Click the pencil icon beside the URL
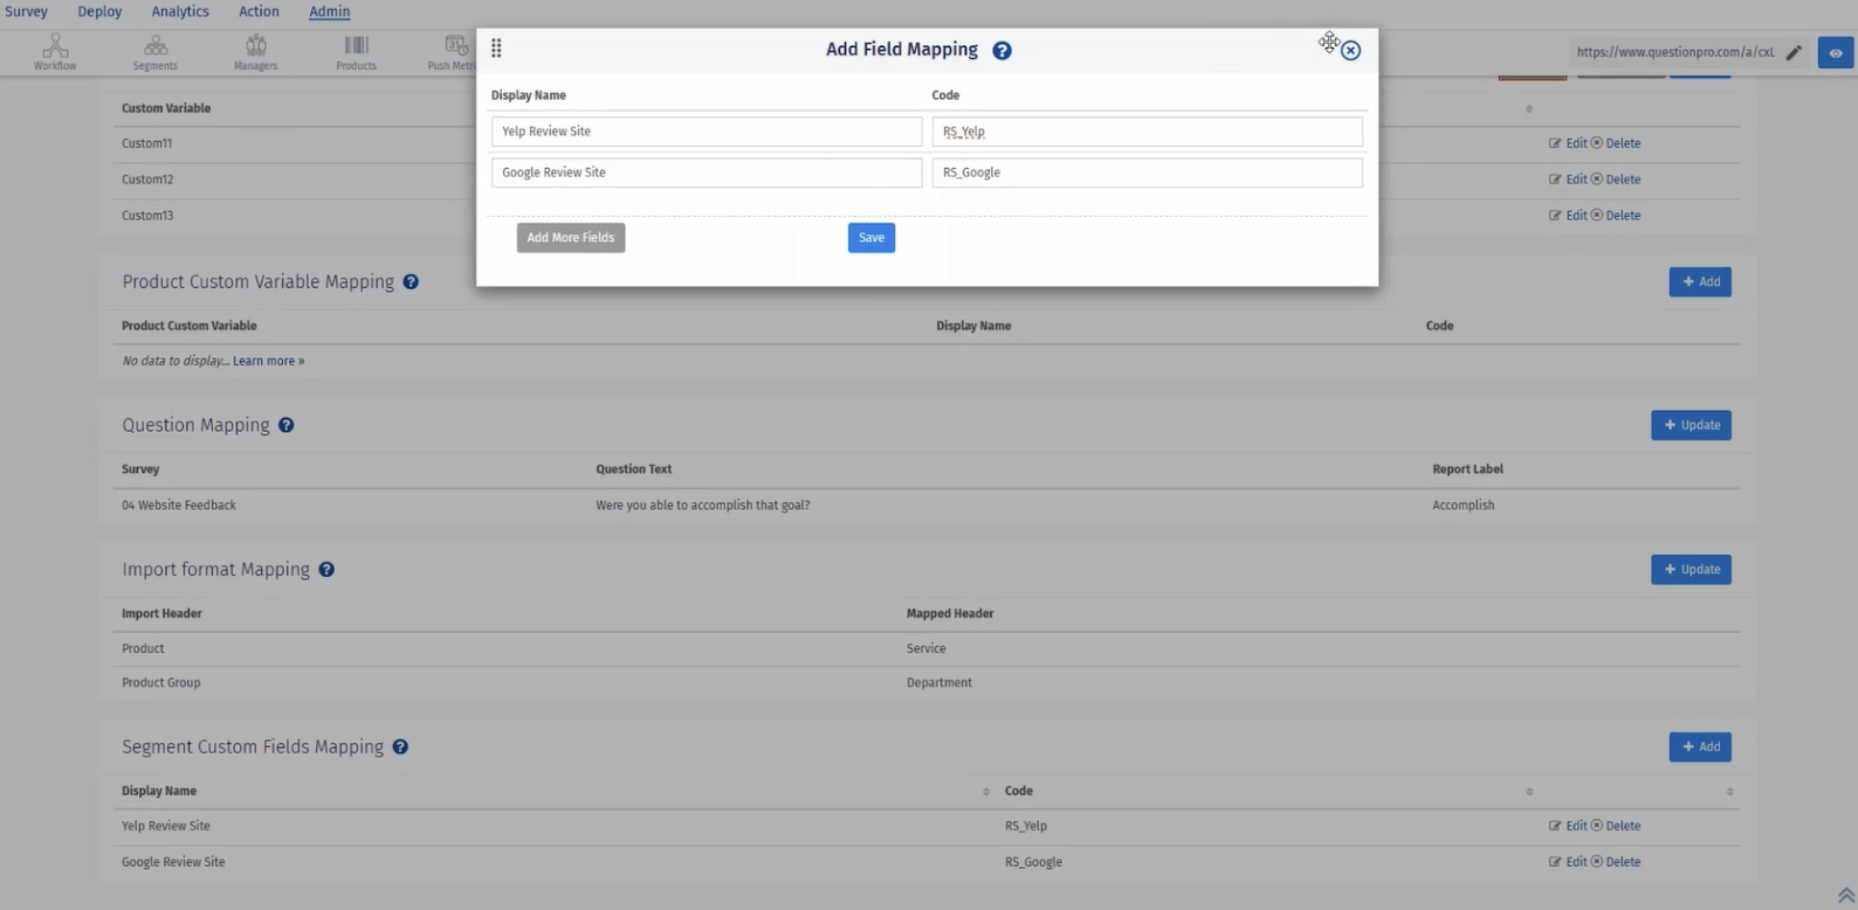The height and width of the screenshot is (910, 1858). point(1794,52)
